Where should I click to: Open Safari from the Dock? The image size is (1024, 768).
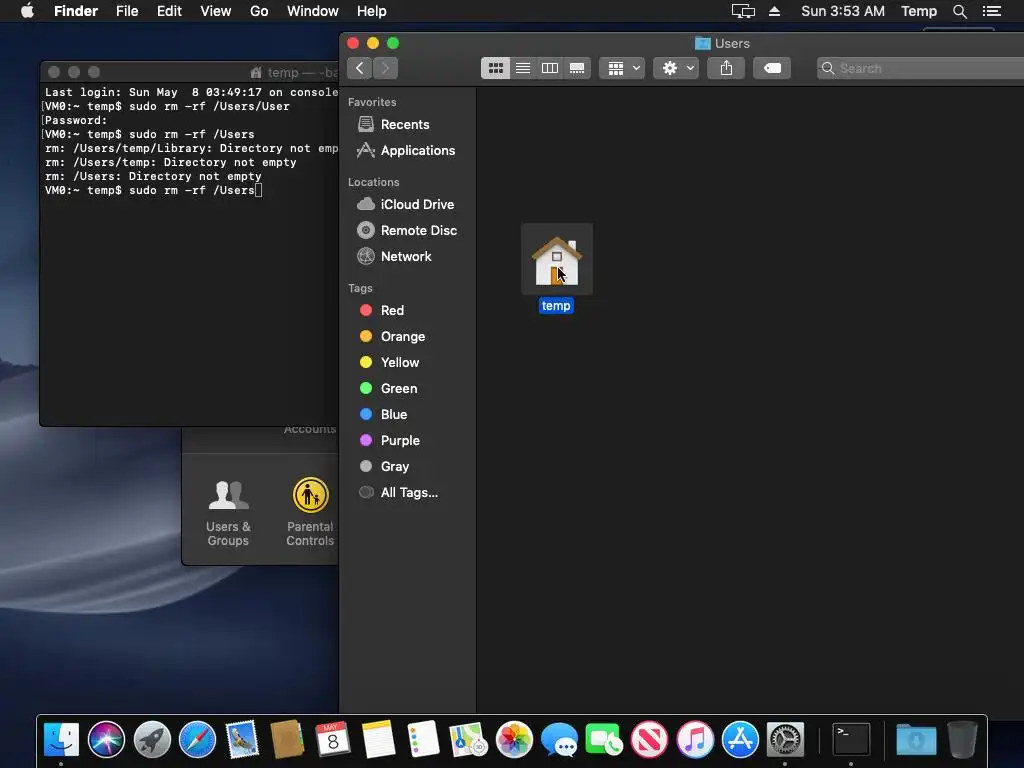(197, 740)
